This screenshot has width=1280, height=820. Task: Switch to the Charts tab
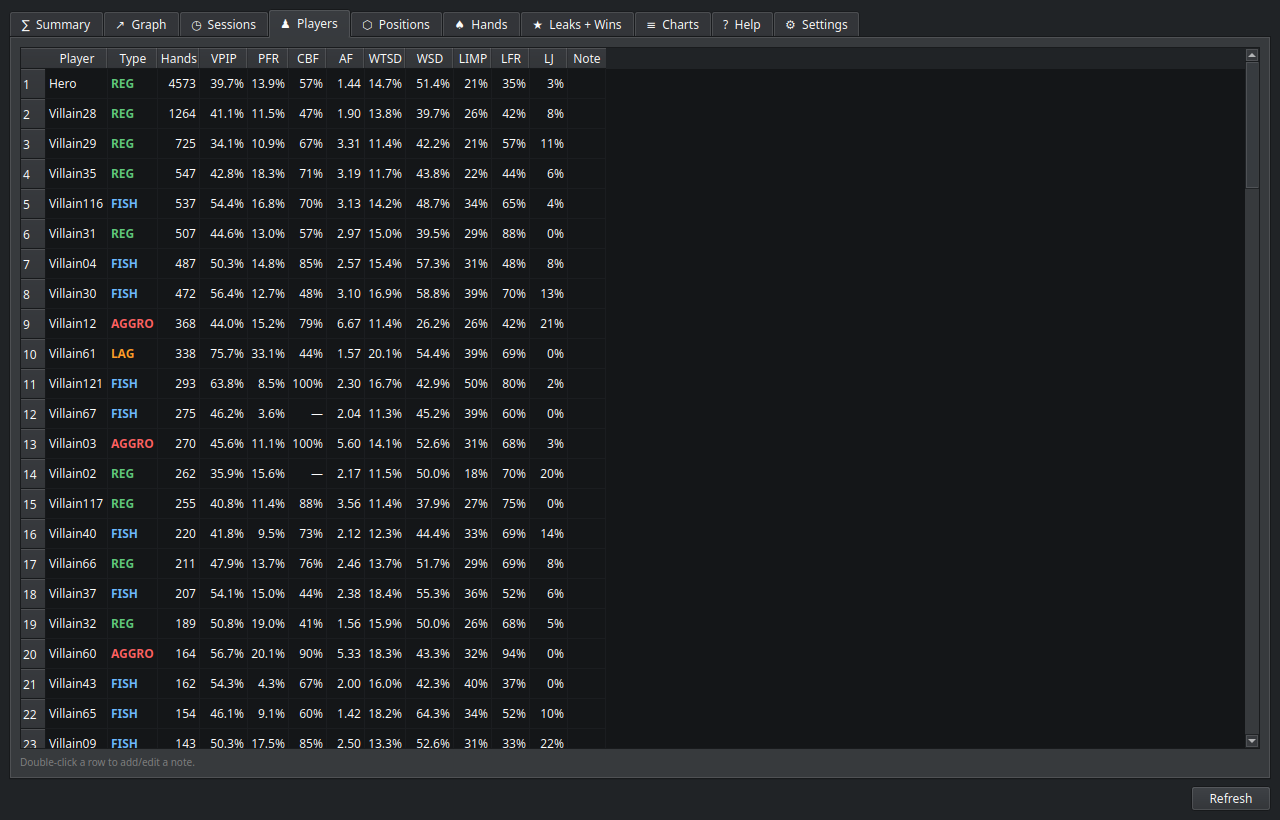pos(673,24)
